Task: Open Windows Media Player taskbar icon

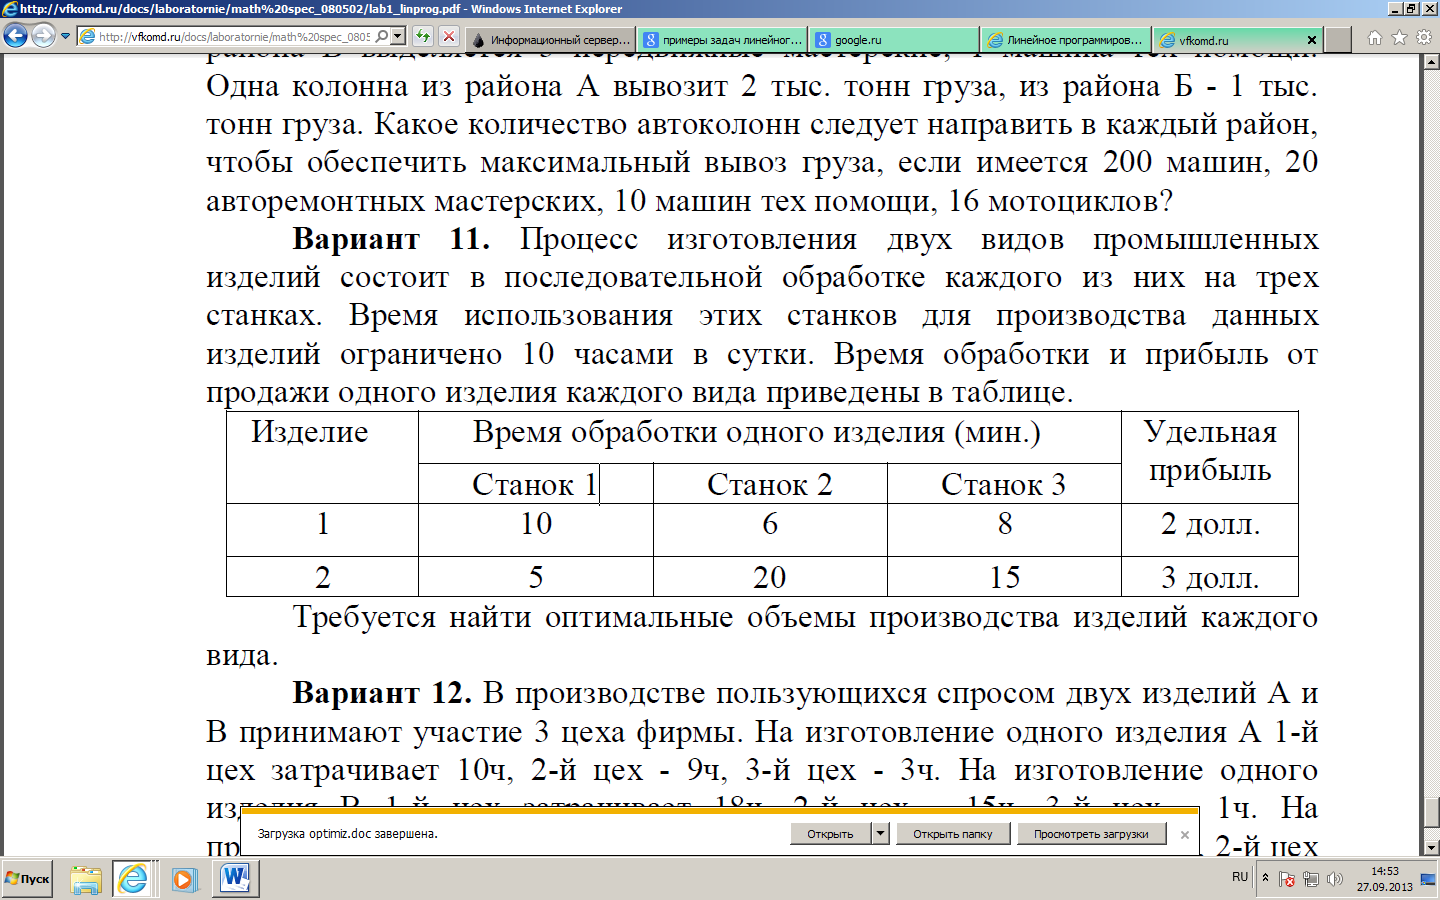Action: pos(184,879)
